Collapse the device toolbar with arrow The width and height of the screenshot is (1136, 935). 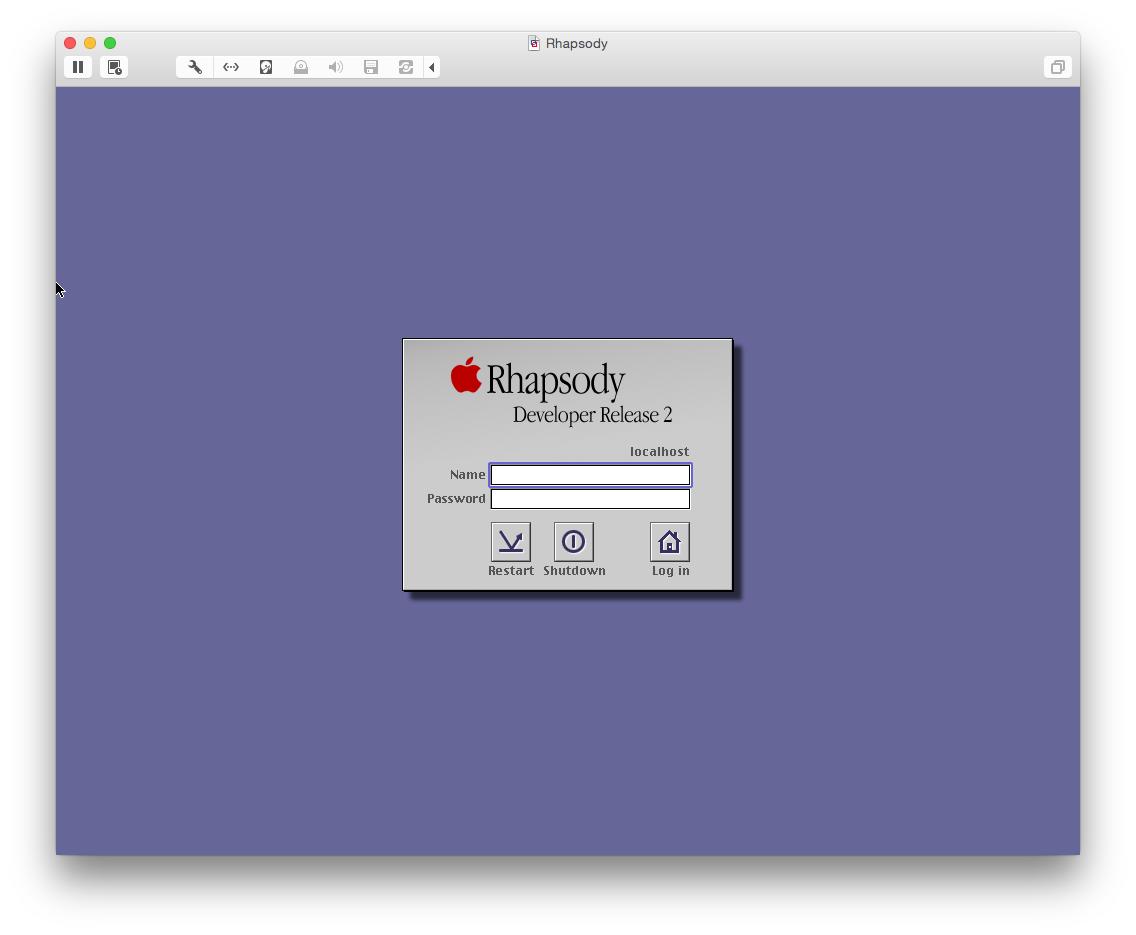pyautogui.click(x=432, y=67)
